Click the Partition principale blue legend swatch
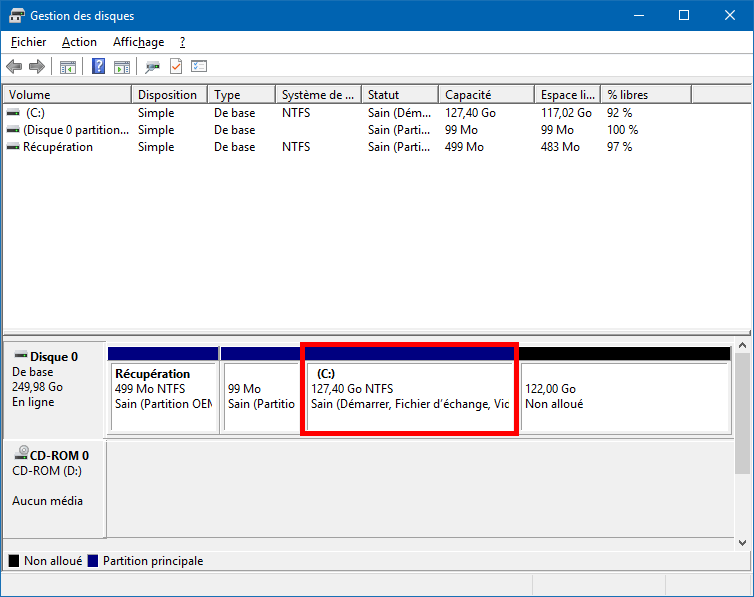This screenshot has width=754, height=597. pos(93,561)
